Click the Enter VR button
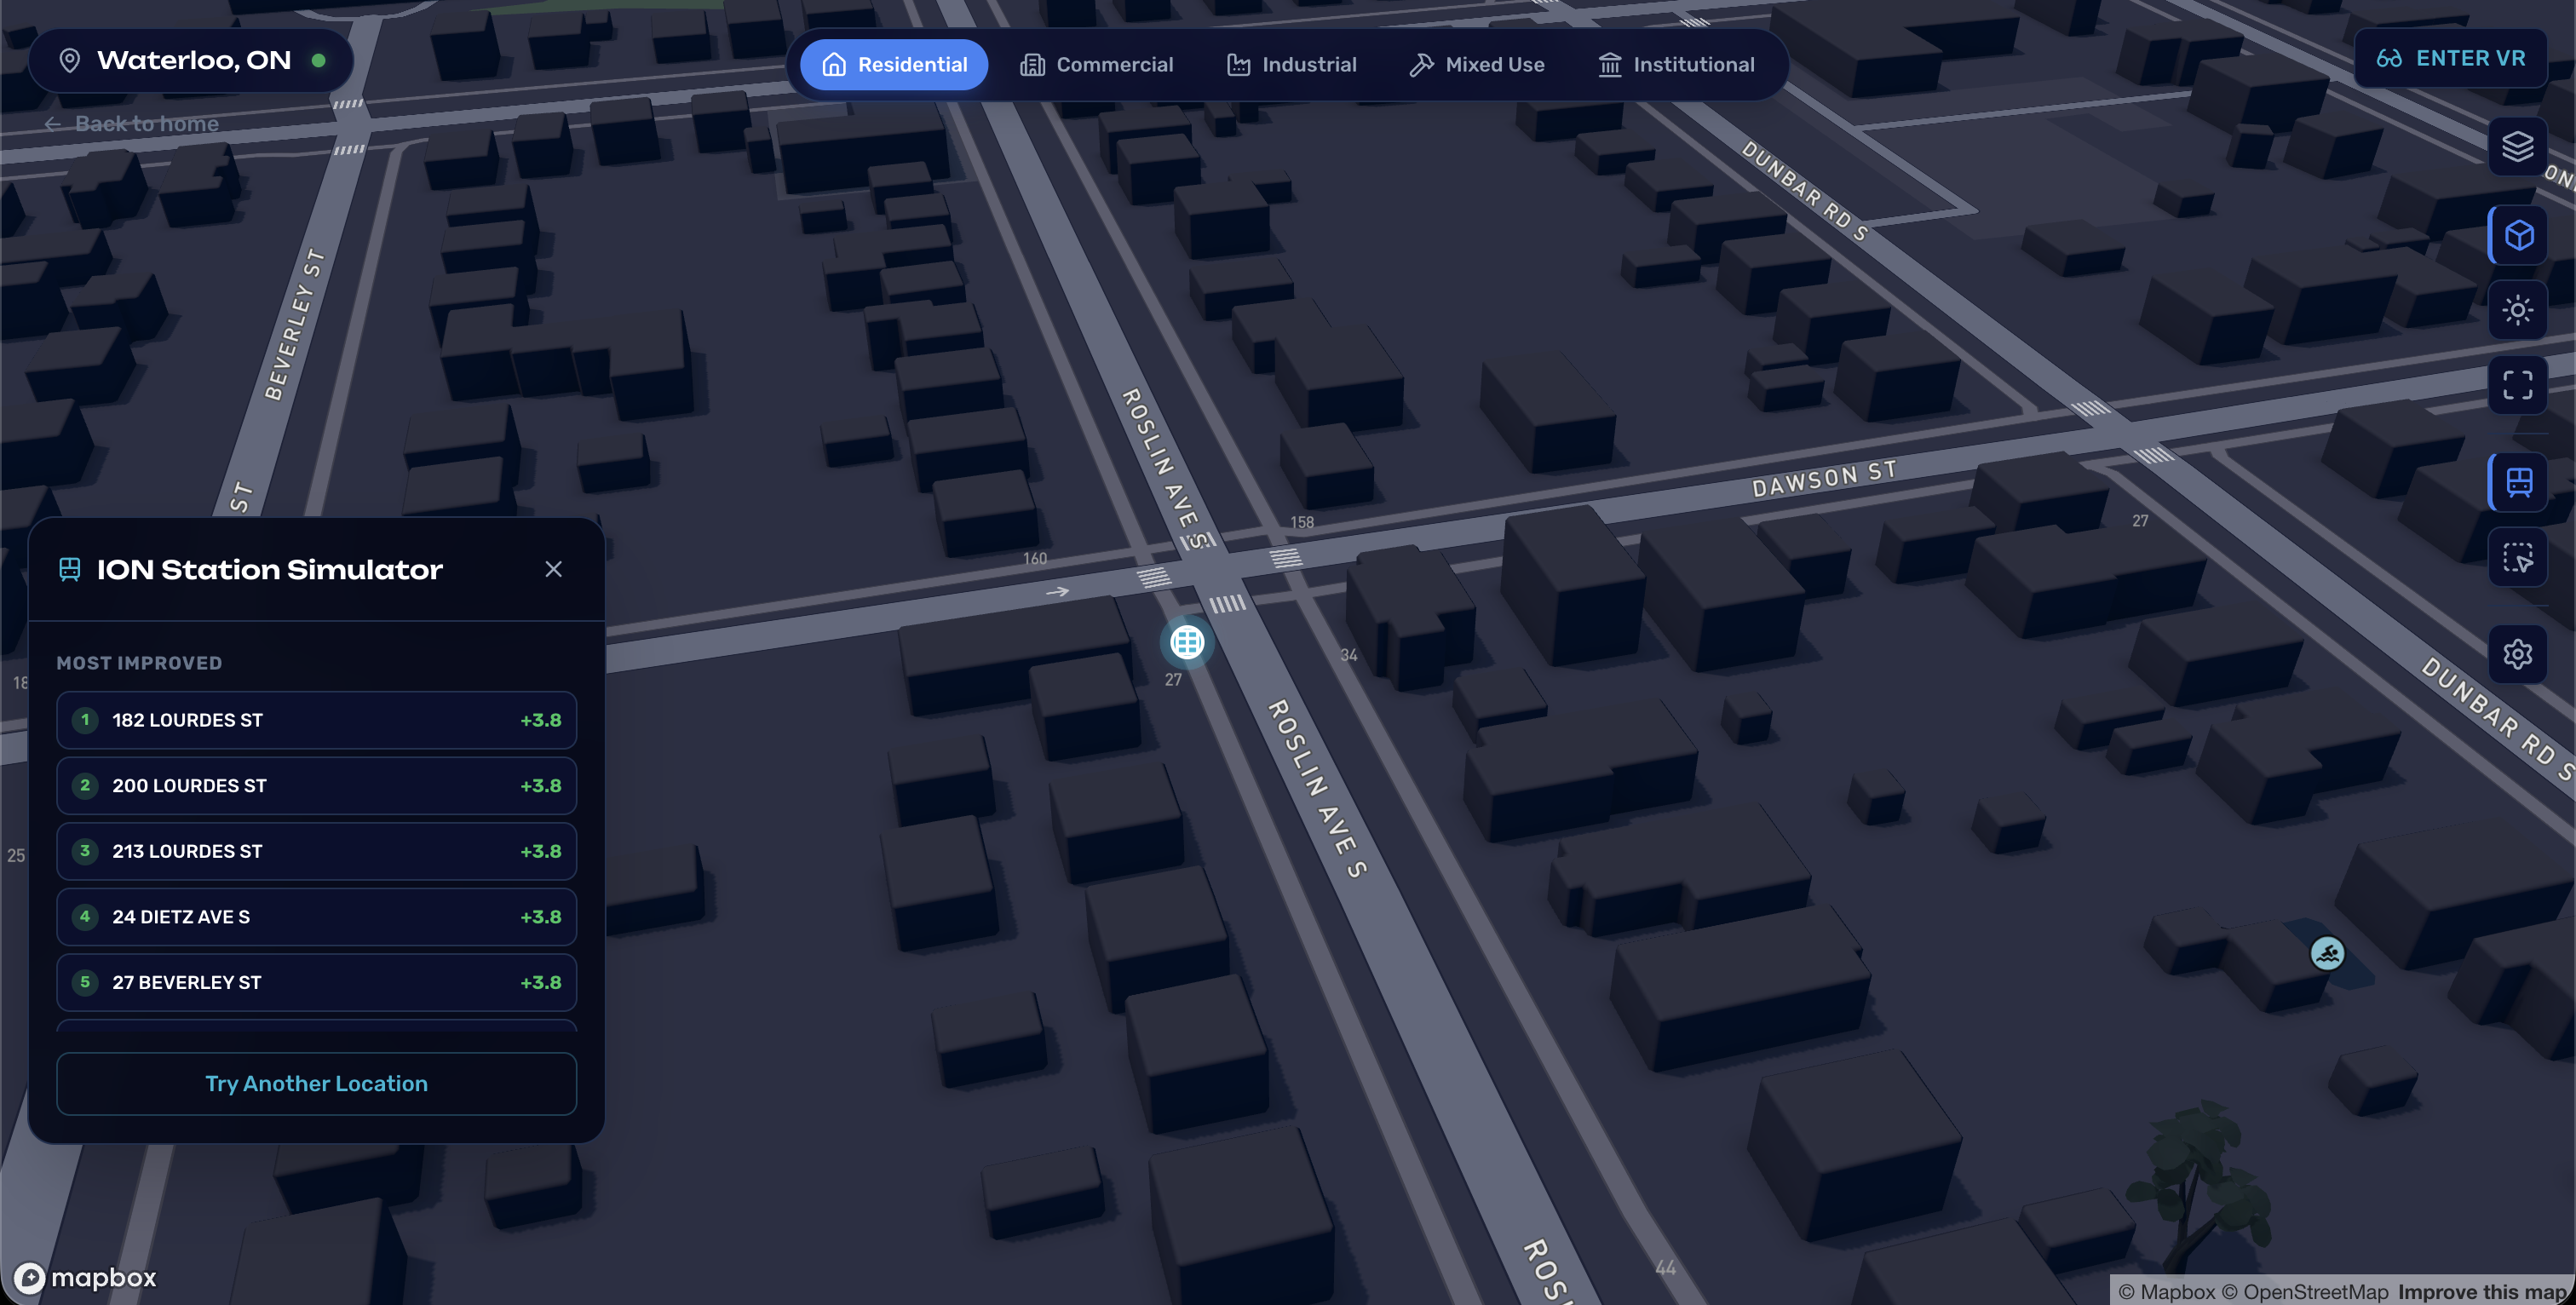The width and height of the screenshot is (2576, 1305). [2450, 58]
